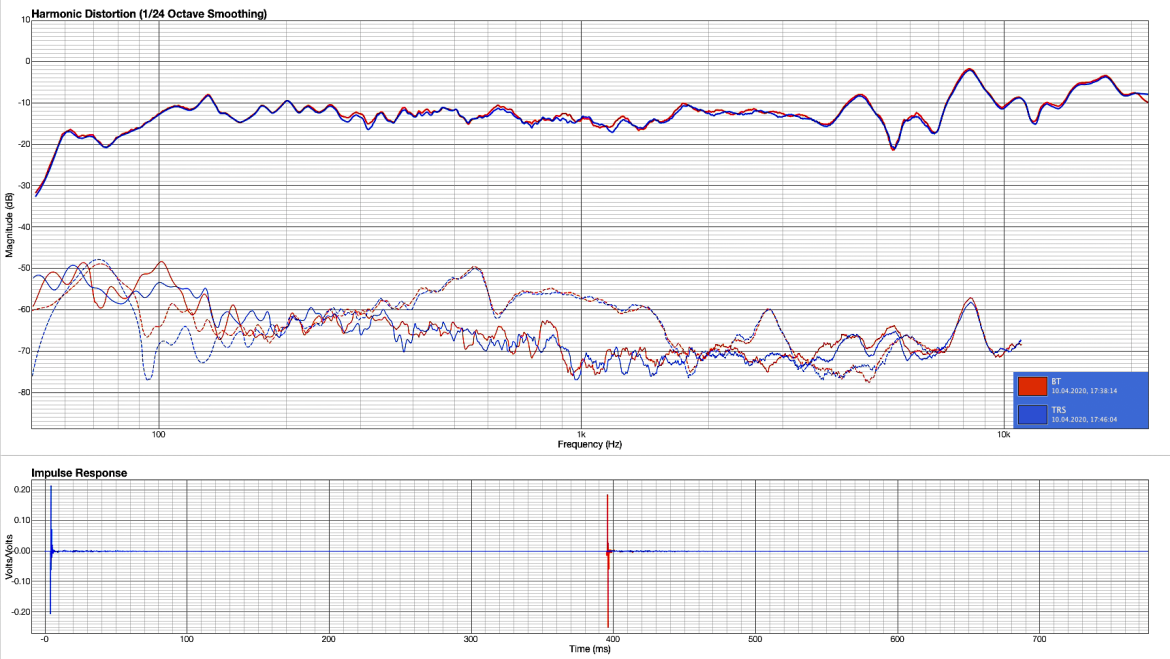Click the 10k frequency axis tick label
Screen dimensions: 1170x659
[1004, 434]
